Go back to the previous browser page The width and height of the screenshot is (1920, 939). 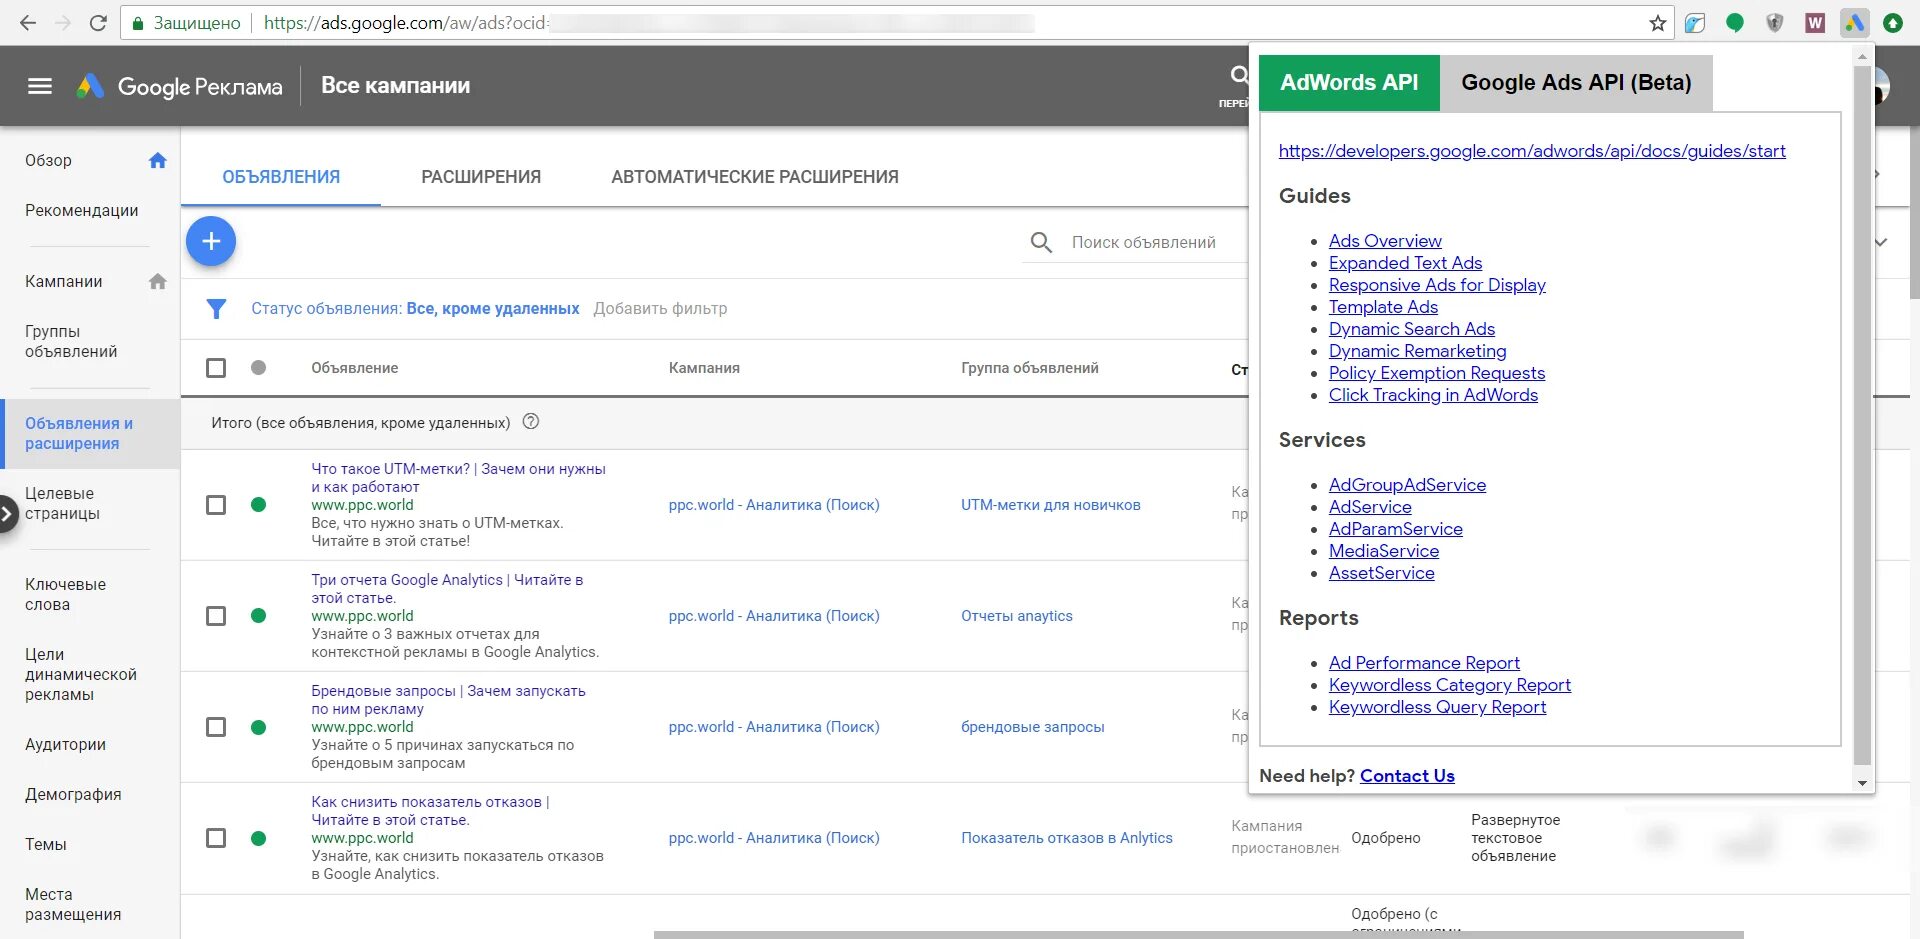(x=28, y=23)
